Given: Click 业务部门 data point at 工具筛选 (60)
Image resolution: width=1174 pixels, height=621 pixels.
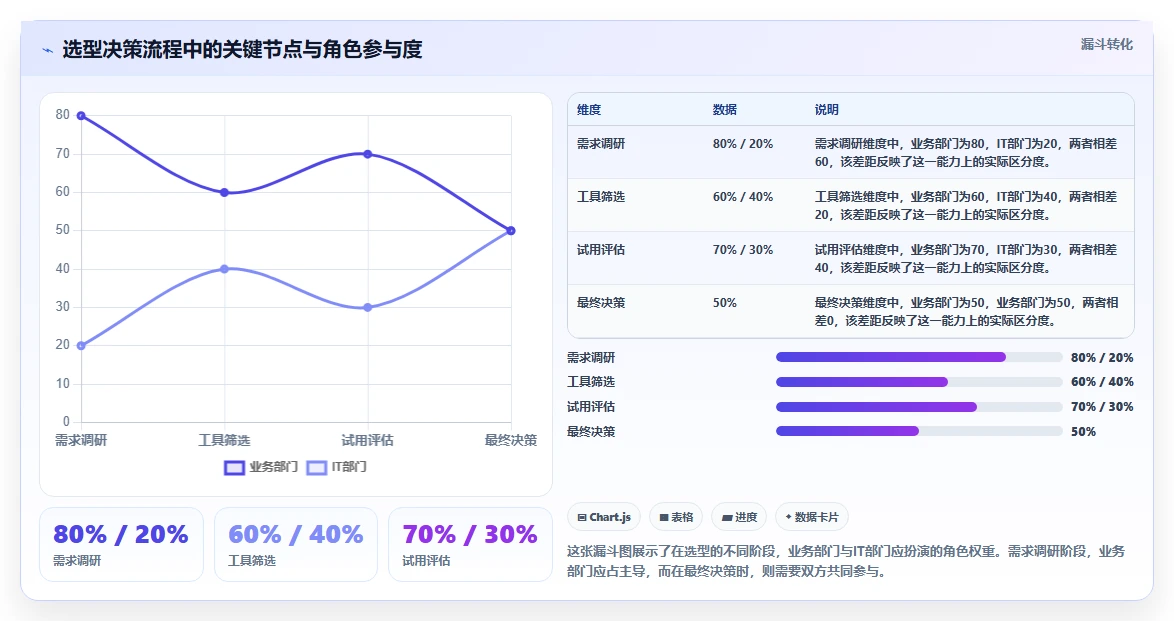Looking at the screenshot, I should pyautogui.click(x=224, y=193).
